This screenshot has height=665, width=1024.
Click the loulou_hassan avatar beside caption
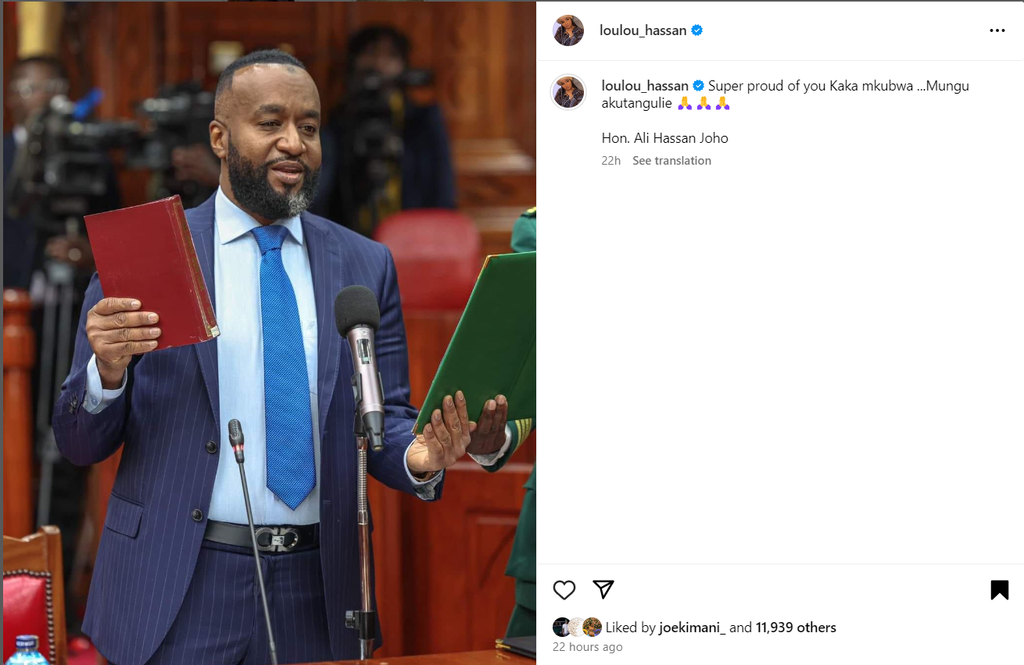coord(568,91)
